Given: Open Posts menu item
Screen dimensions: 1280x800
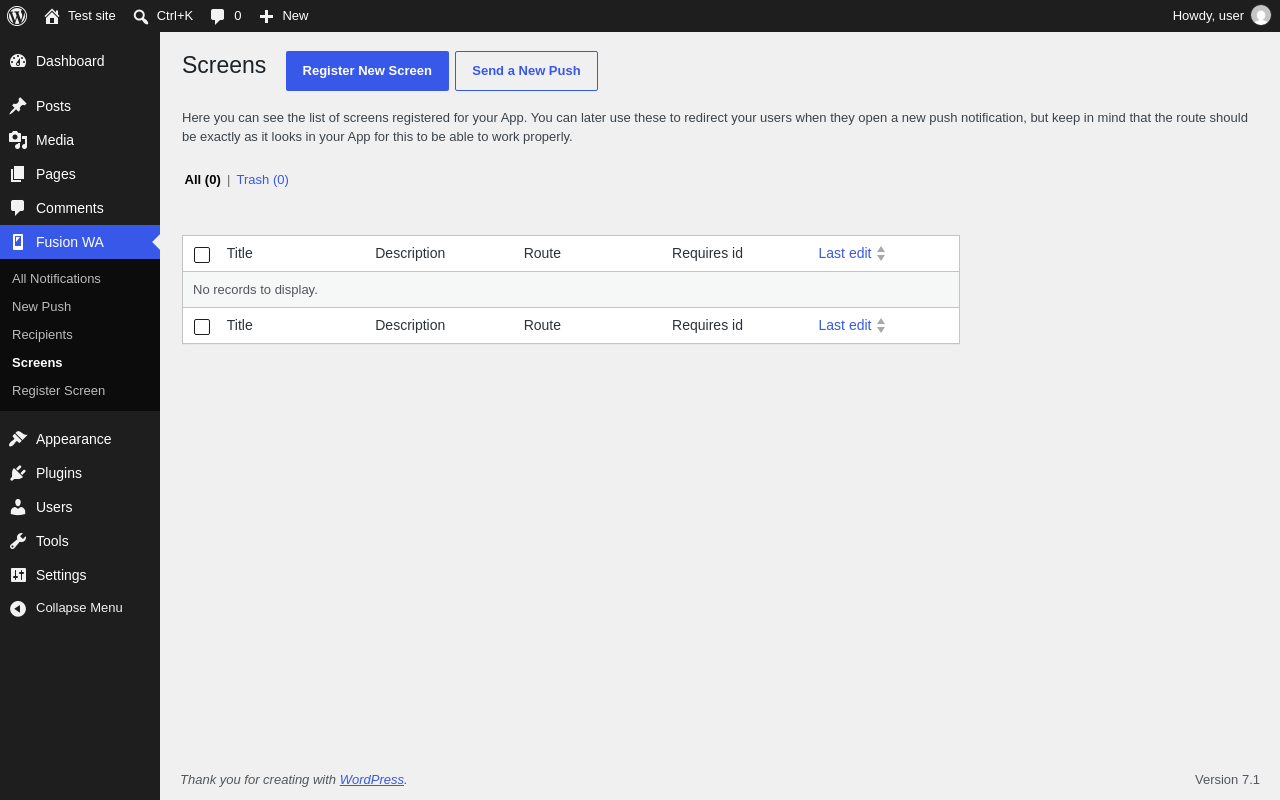Looking at the screenshot, I should click(x=80, y=106).
